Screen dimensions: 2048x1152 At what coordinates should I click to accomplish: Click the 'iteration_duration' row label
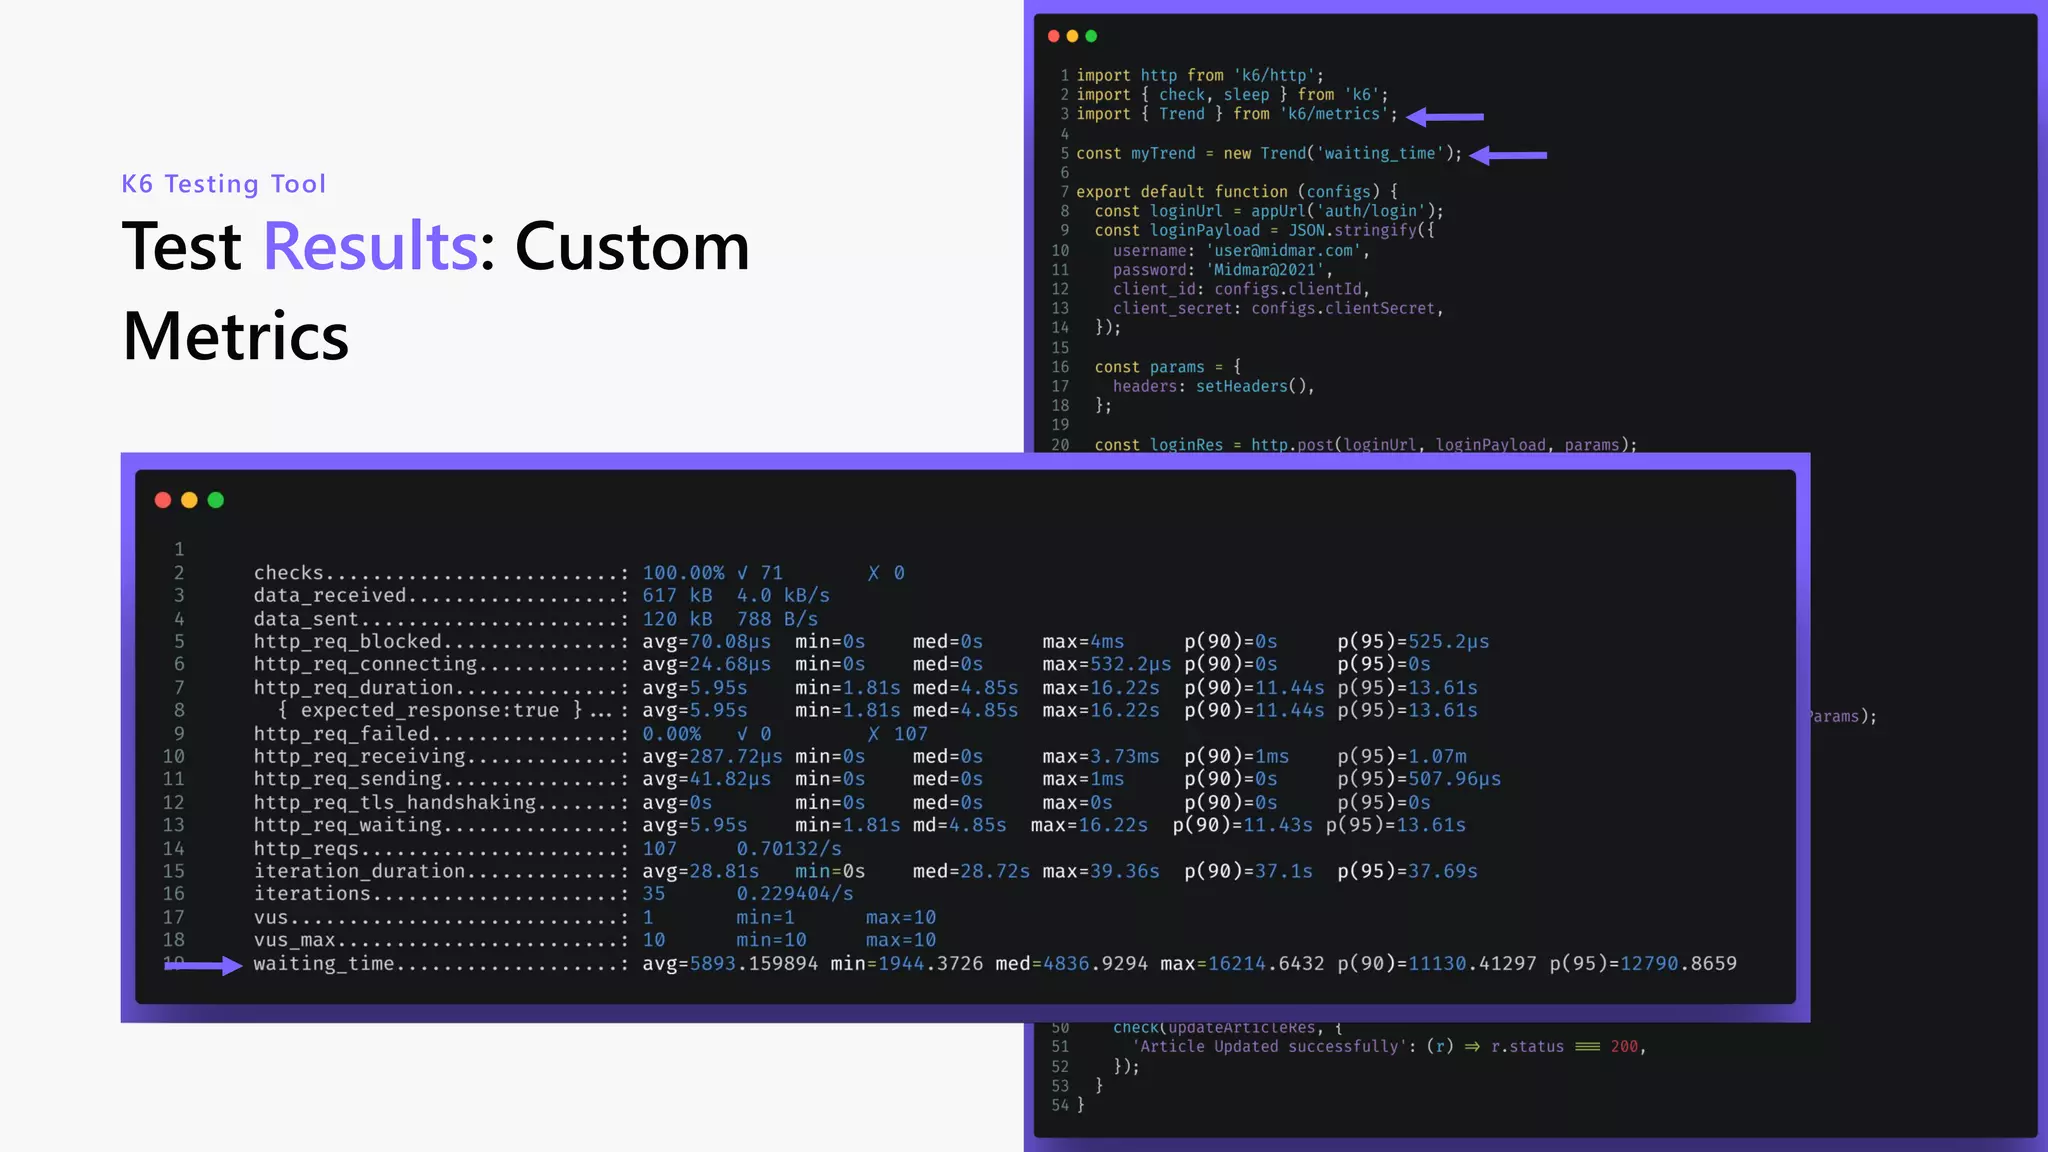click(359, 871)
